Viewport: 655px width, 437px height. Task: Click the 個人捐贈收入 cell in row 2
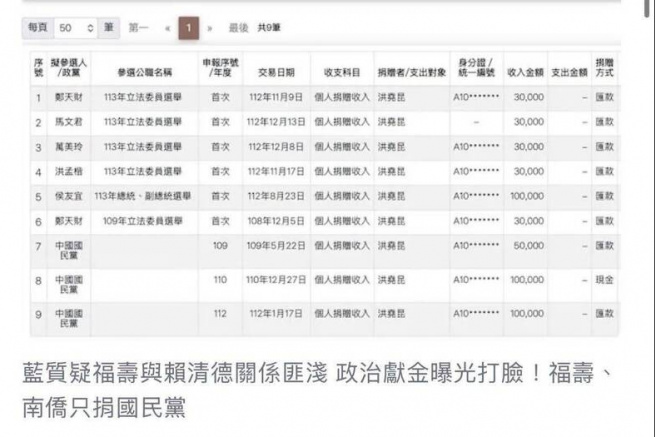[x=342, y=122]
